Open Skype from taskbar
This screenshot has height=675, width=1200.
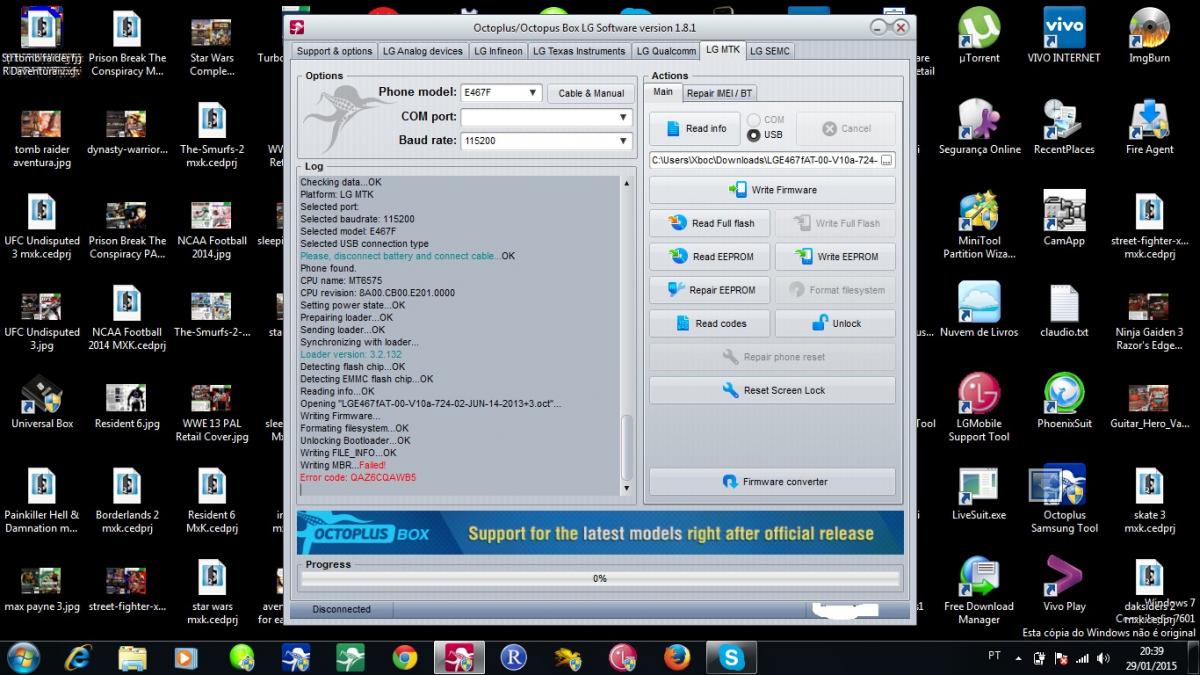click(x=731, y=657)
